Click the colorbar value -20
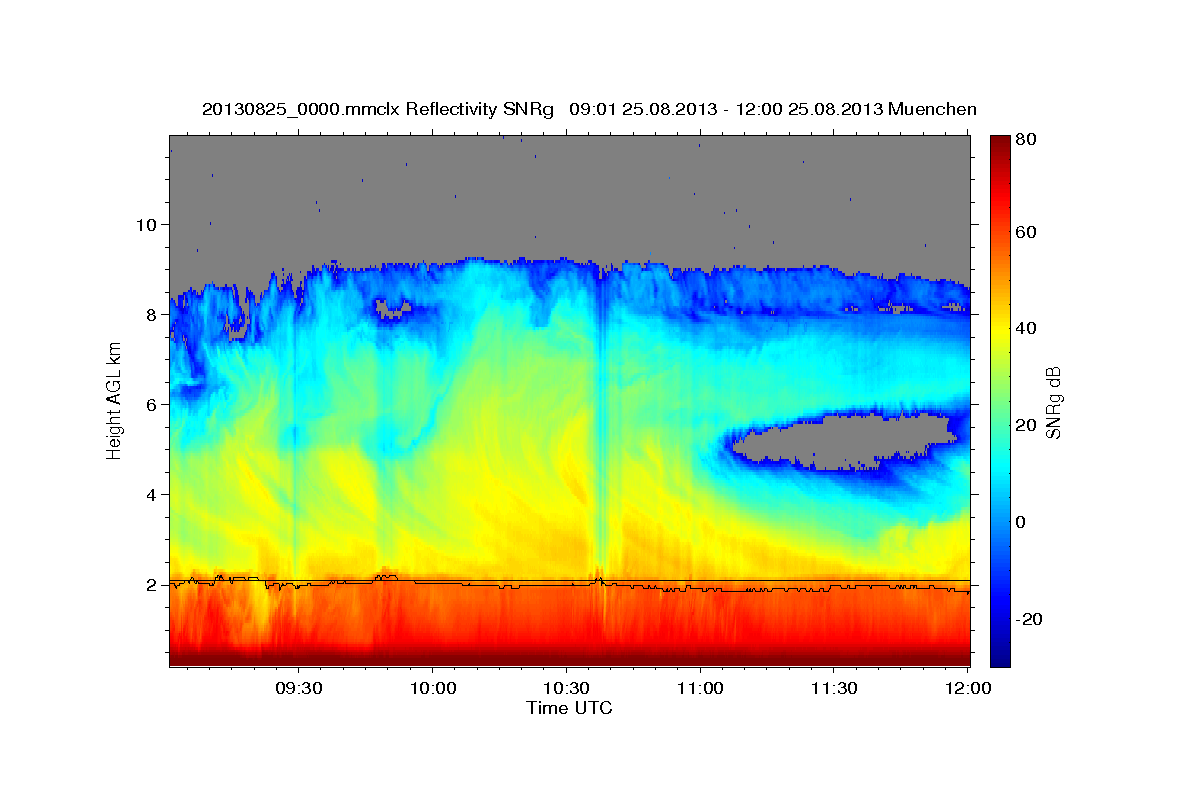The image size is (1200, 800). click(1028, 620)
